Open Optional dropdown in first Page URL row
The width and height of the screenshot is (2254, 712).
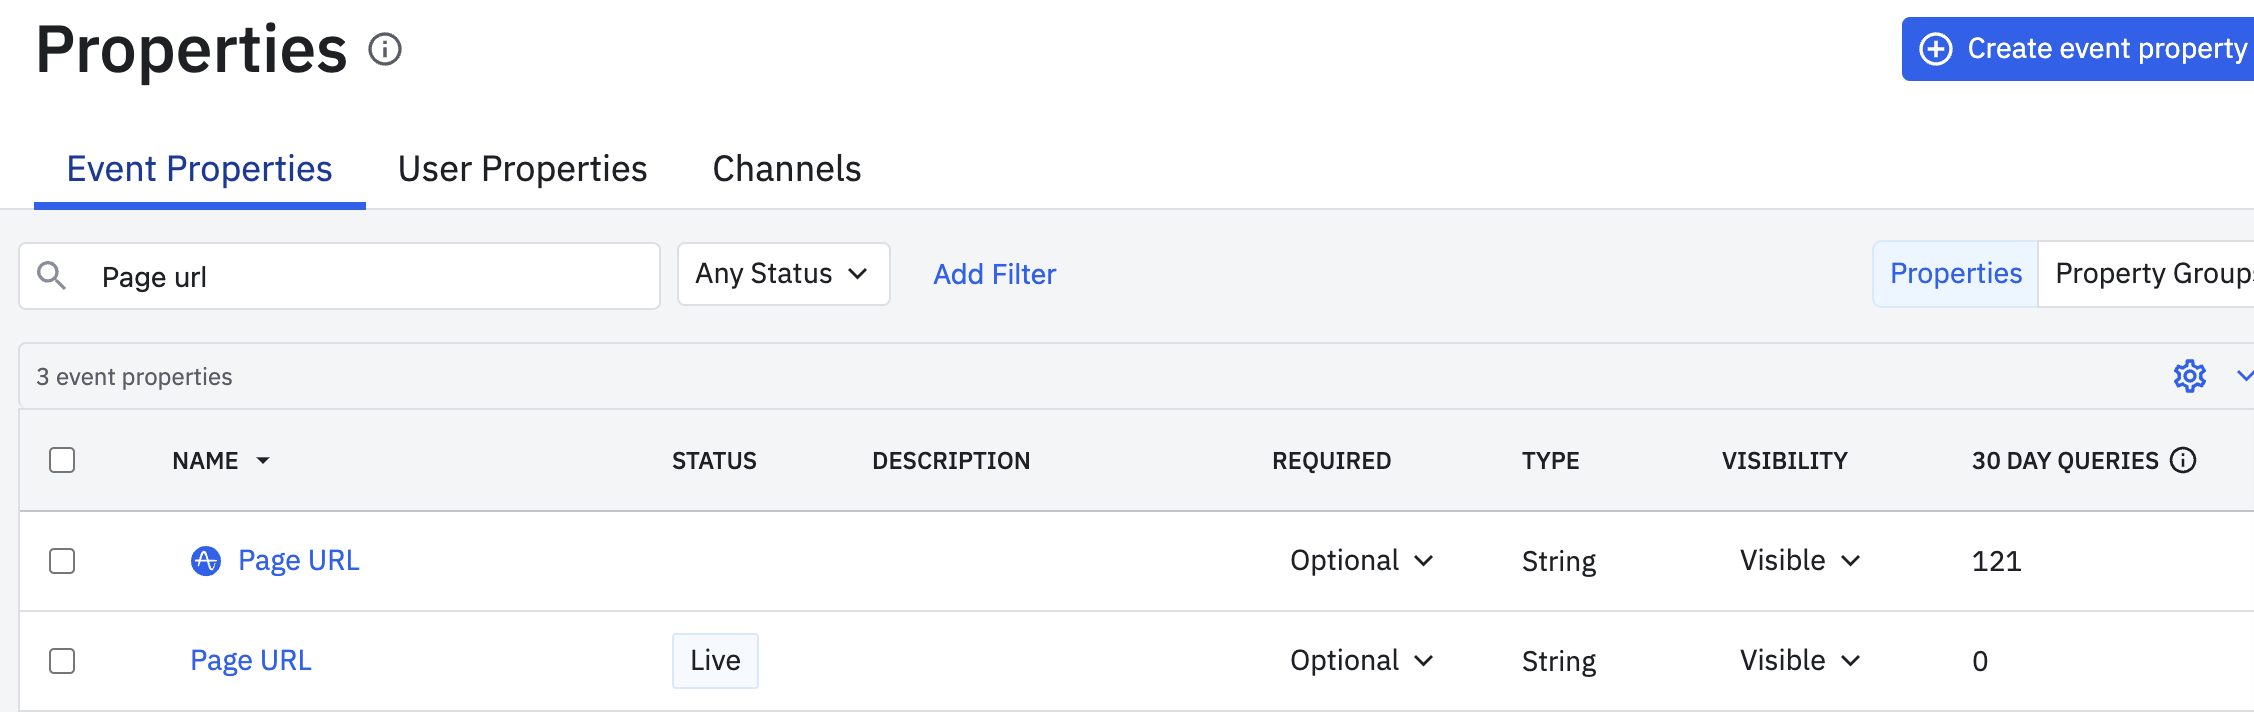pos(1361,561)
